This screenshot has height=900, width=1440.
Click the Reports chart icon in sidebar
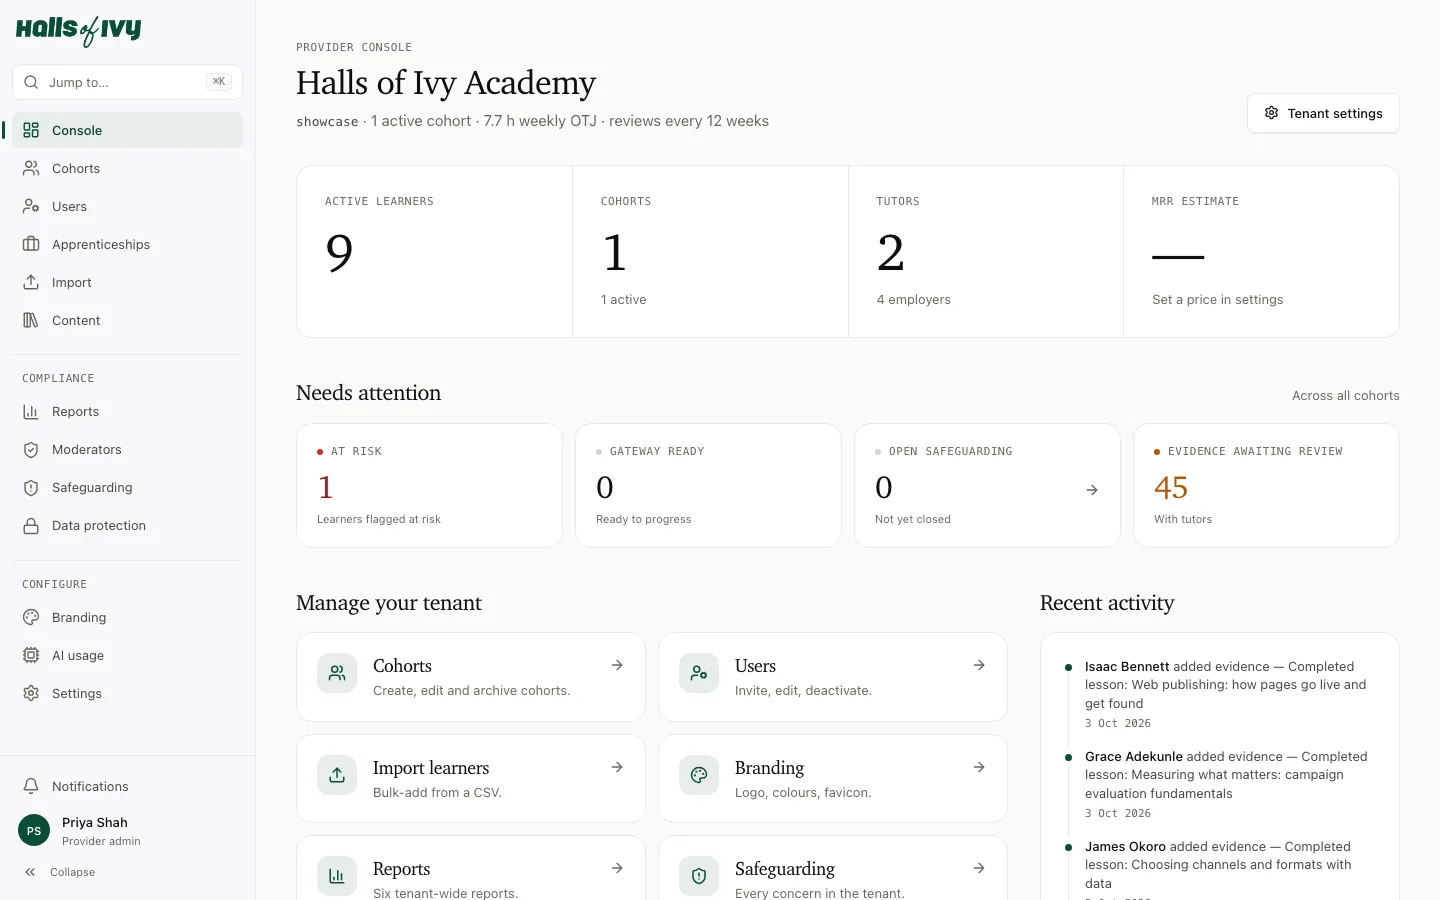31,411
